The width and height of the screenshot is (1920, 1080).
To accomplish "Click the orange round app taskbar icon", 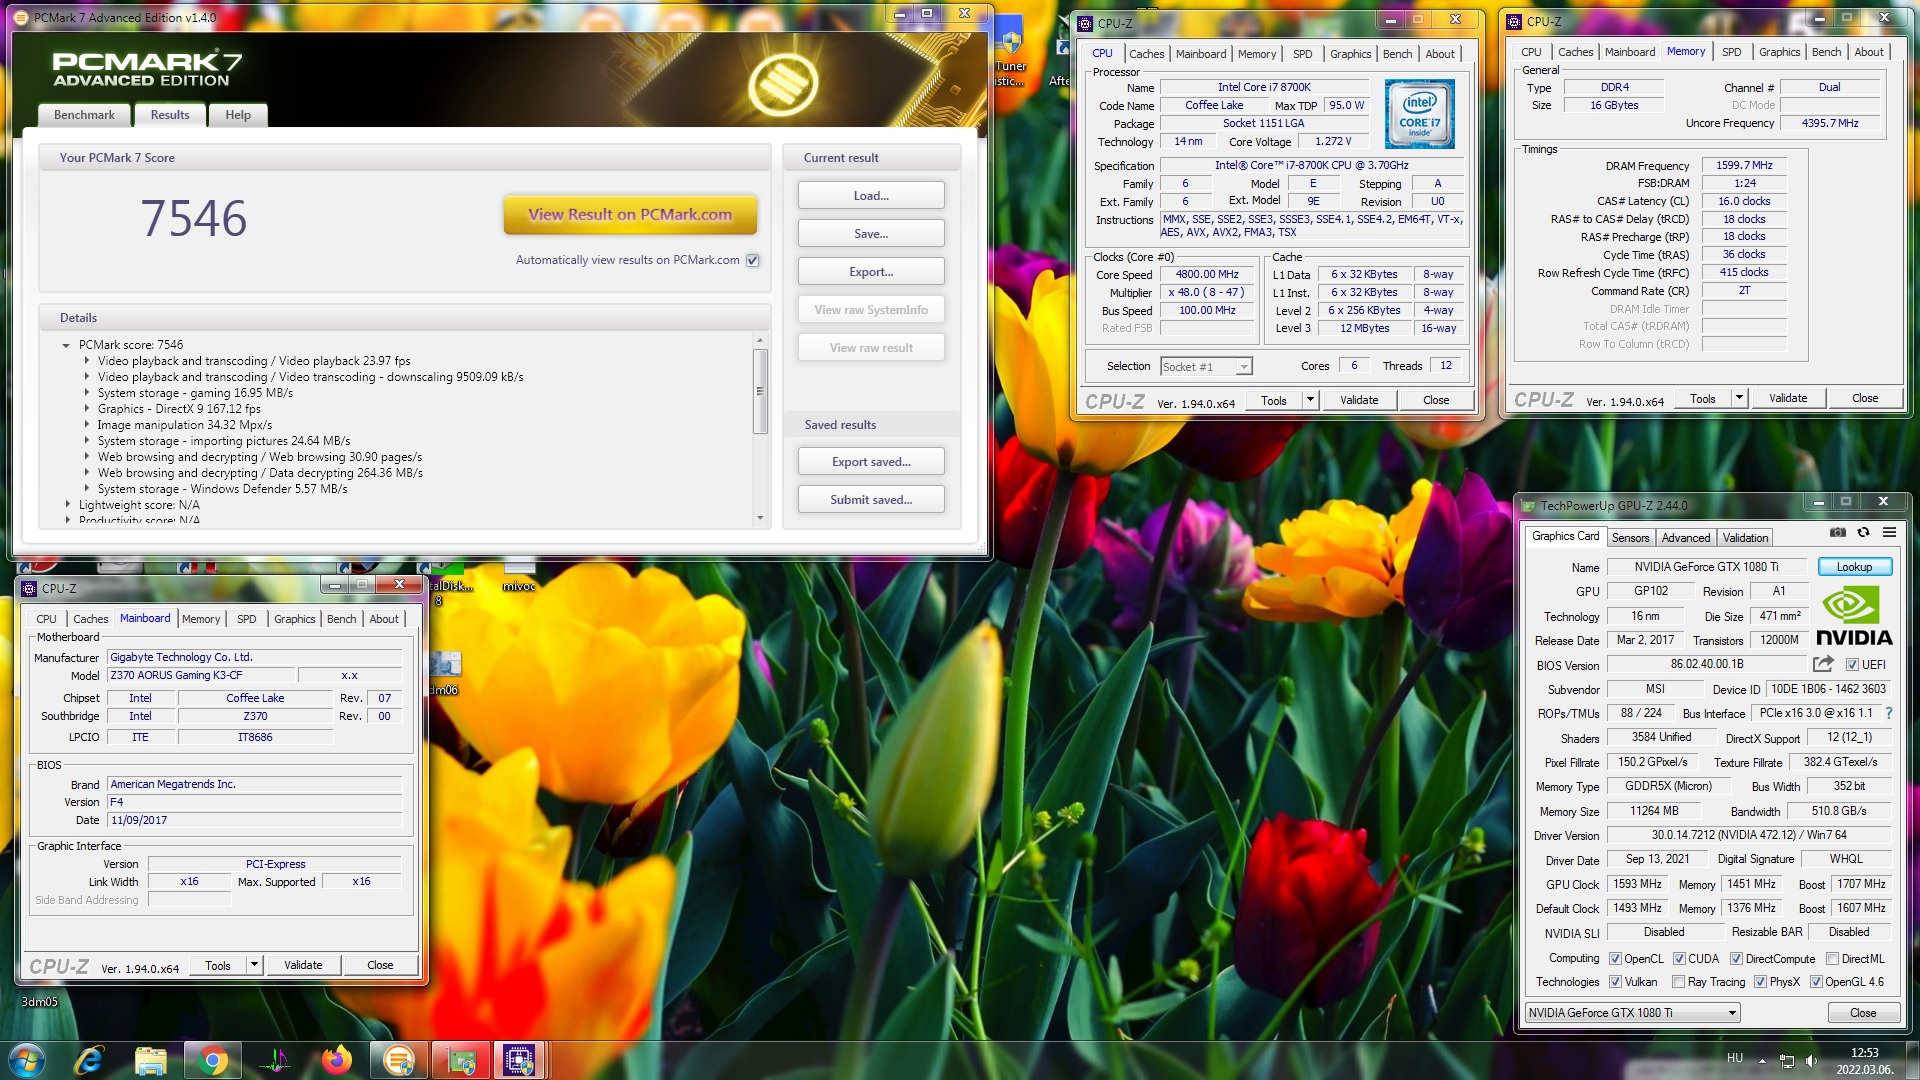I will (398, 1059).
